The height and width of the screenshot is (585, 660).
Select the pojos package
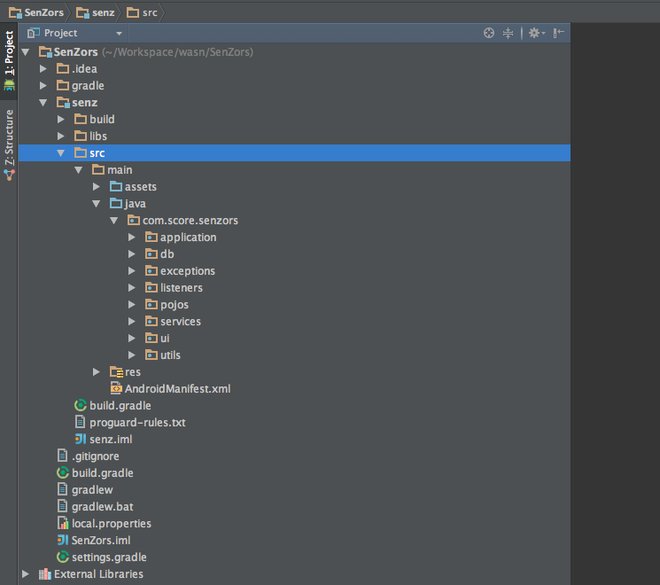pyautogui.click(x=174, y=305)
